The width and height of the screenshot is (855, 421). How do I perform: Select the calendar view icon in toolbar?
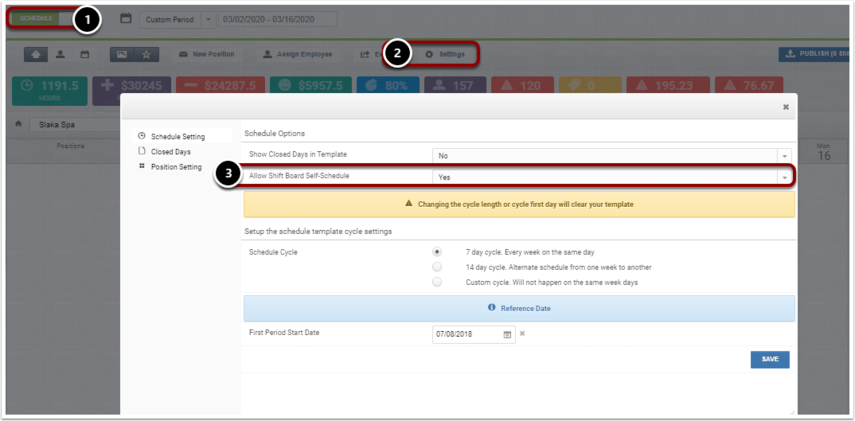(85, 55)
